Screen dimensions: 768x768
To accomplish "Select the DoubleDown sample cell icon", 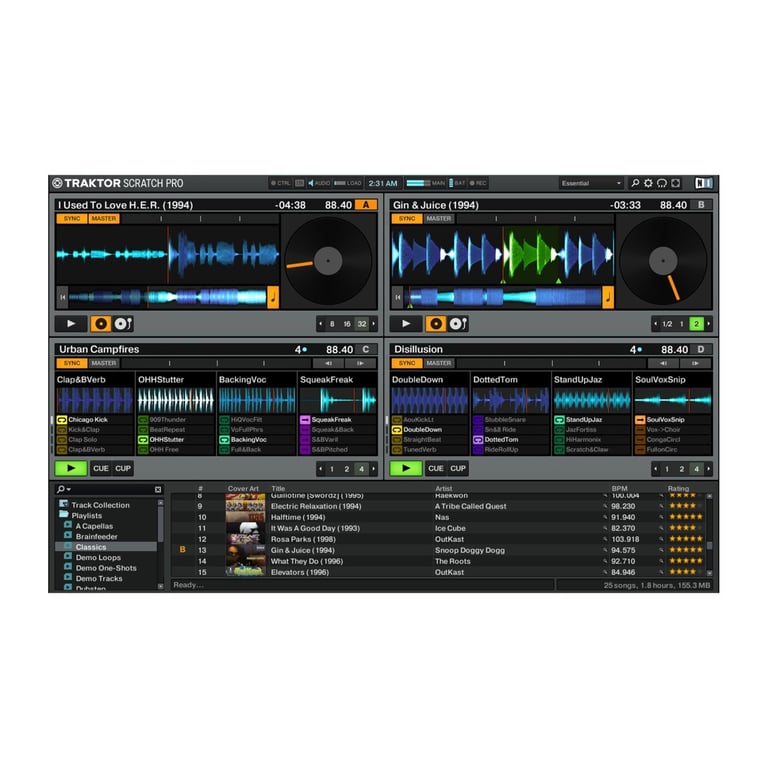I will tap(397, 430).
